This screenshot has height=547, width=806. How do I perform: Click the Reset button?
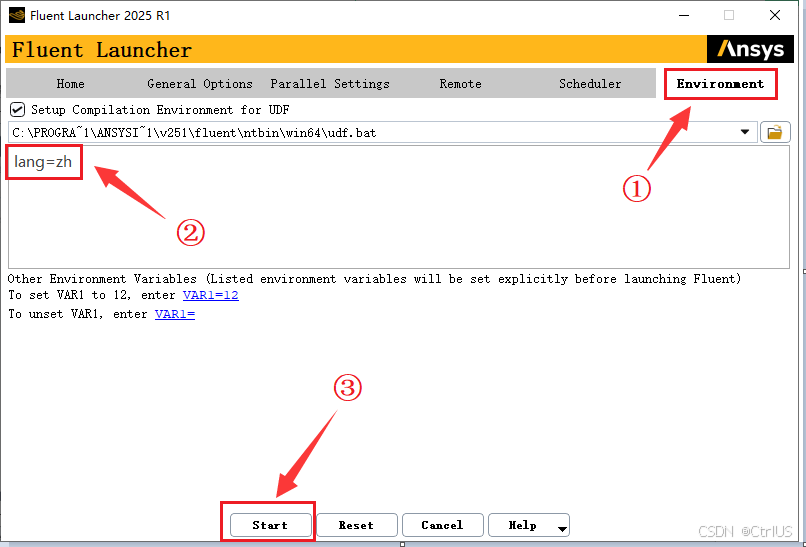tap(356, 525)
